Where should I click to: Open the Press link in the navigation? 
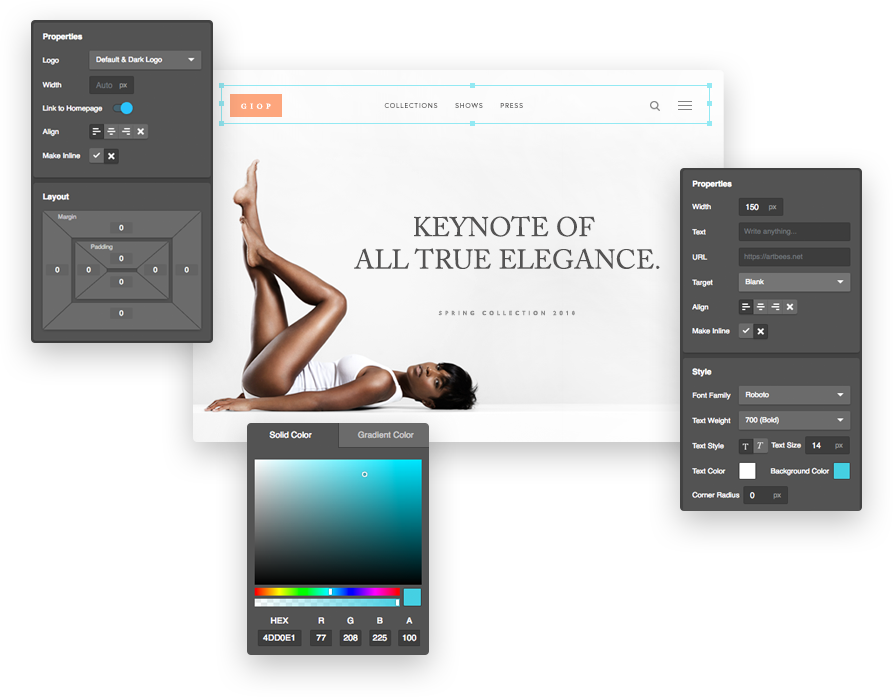(511, 106)
